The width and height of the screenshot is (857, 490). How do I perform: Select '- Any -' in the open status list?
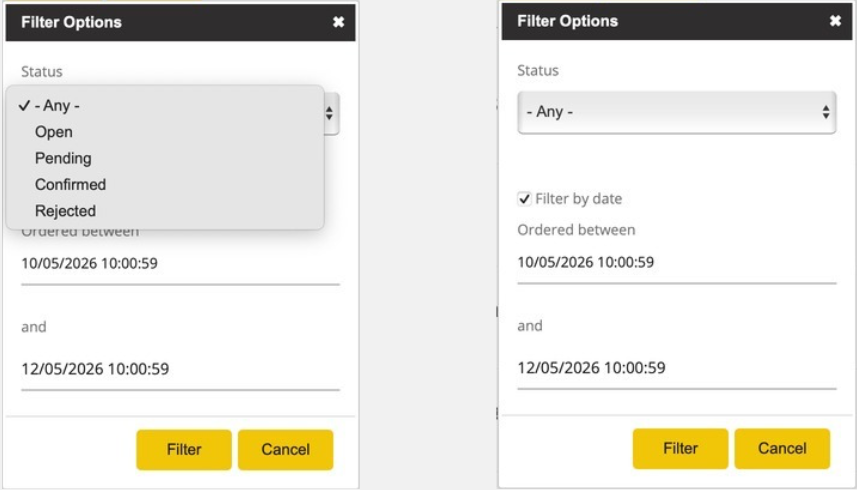[x=165, y=105]
